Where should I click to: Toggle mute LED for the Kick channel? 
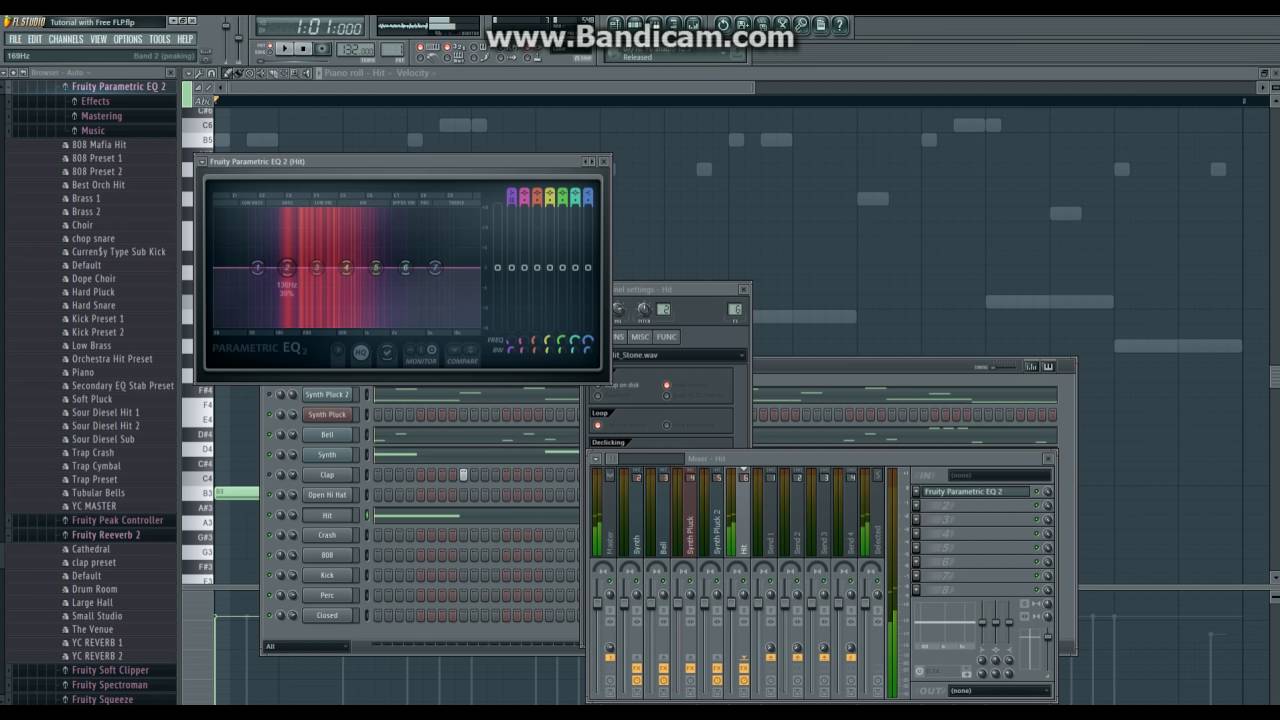pos(268,575)
